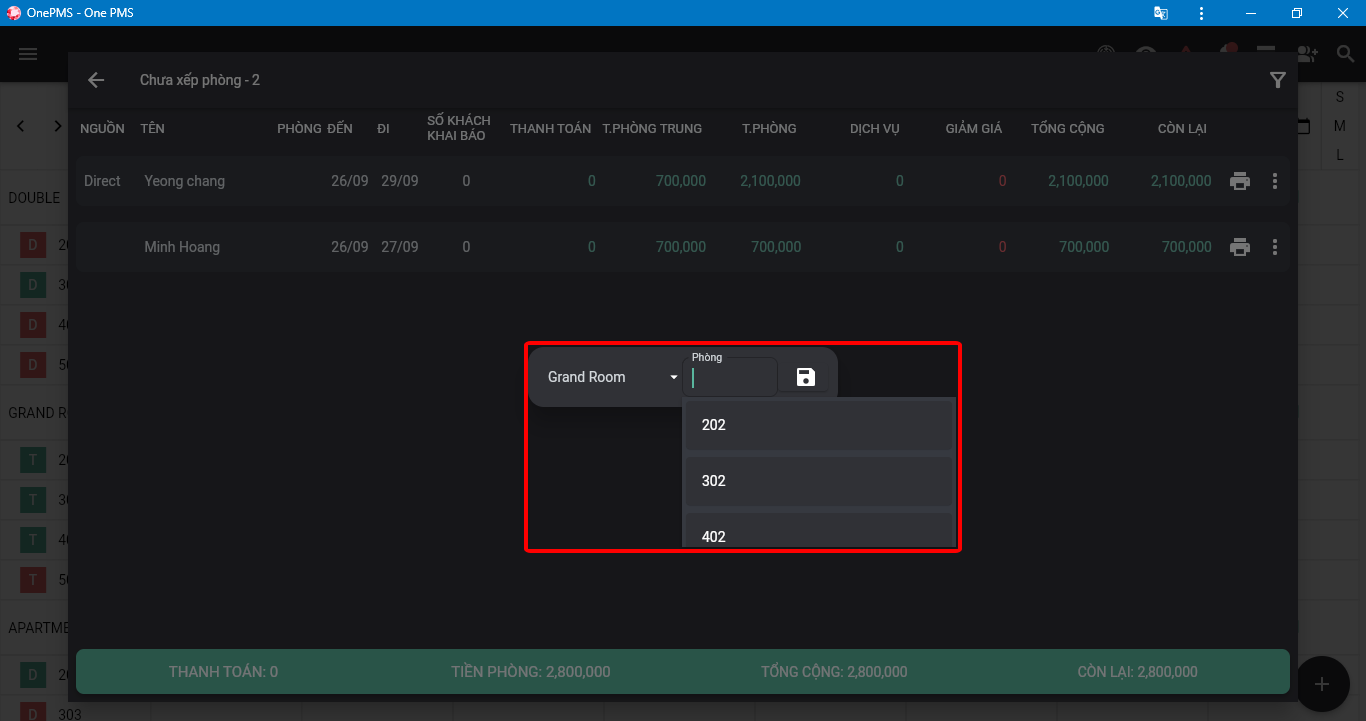Viewport: 1366px width, 721px height.
Task: Click footer CÒN LẠI: 2,800,000
Action: pyautogui.click(x=1137, y=672)
